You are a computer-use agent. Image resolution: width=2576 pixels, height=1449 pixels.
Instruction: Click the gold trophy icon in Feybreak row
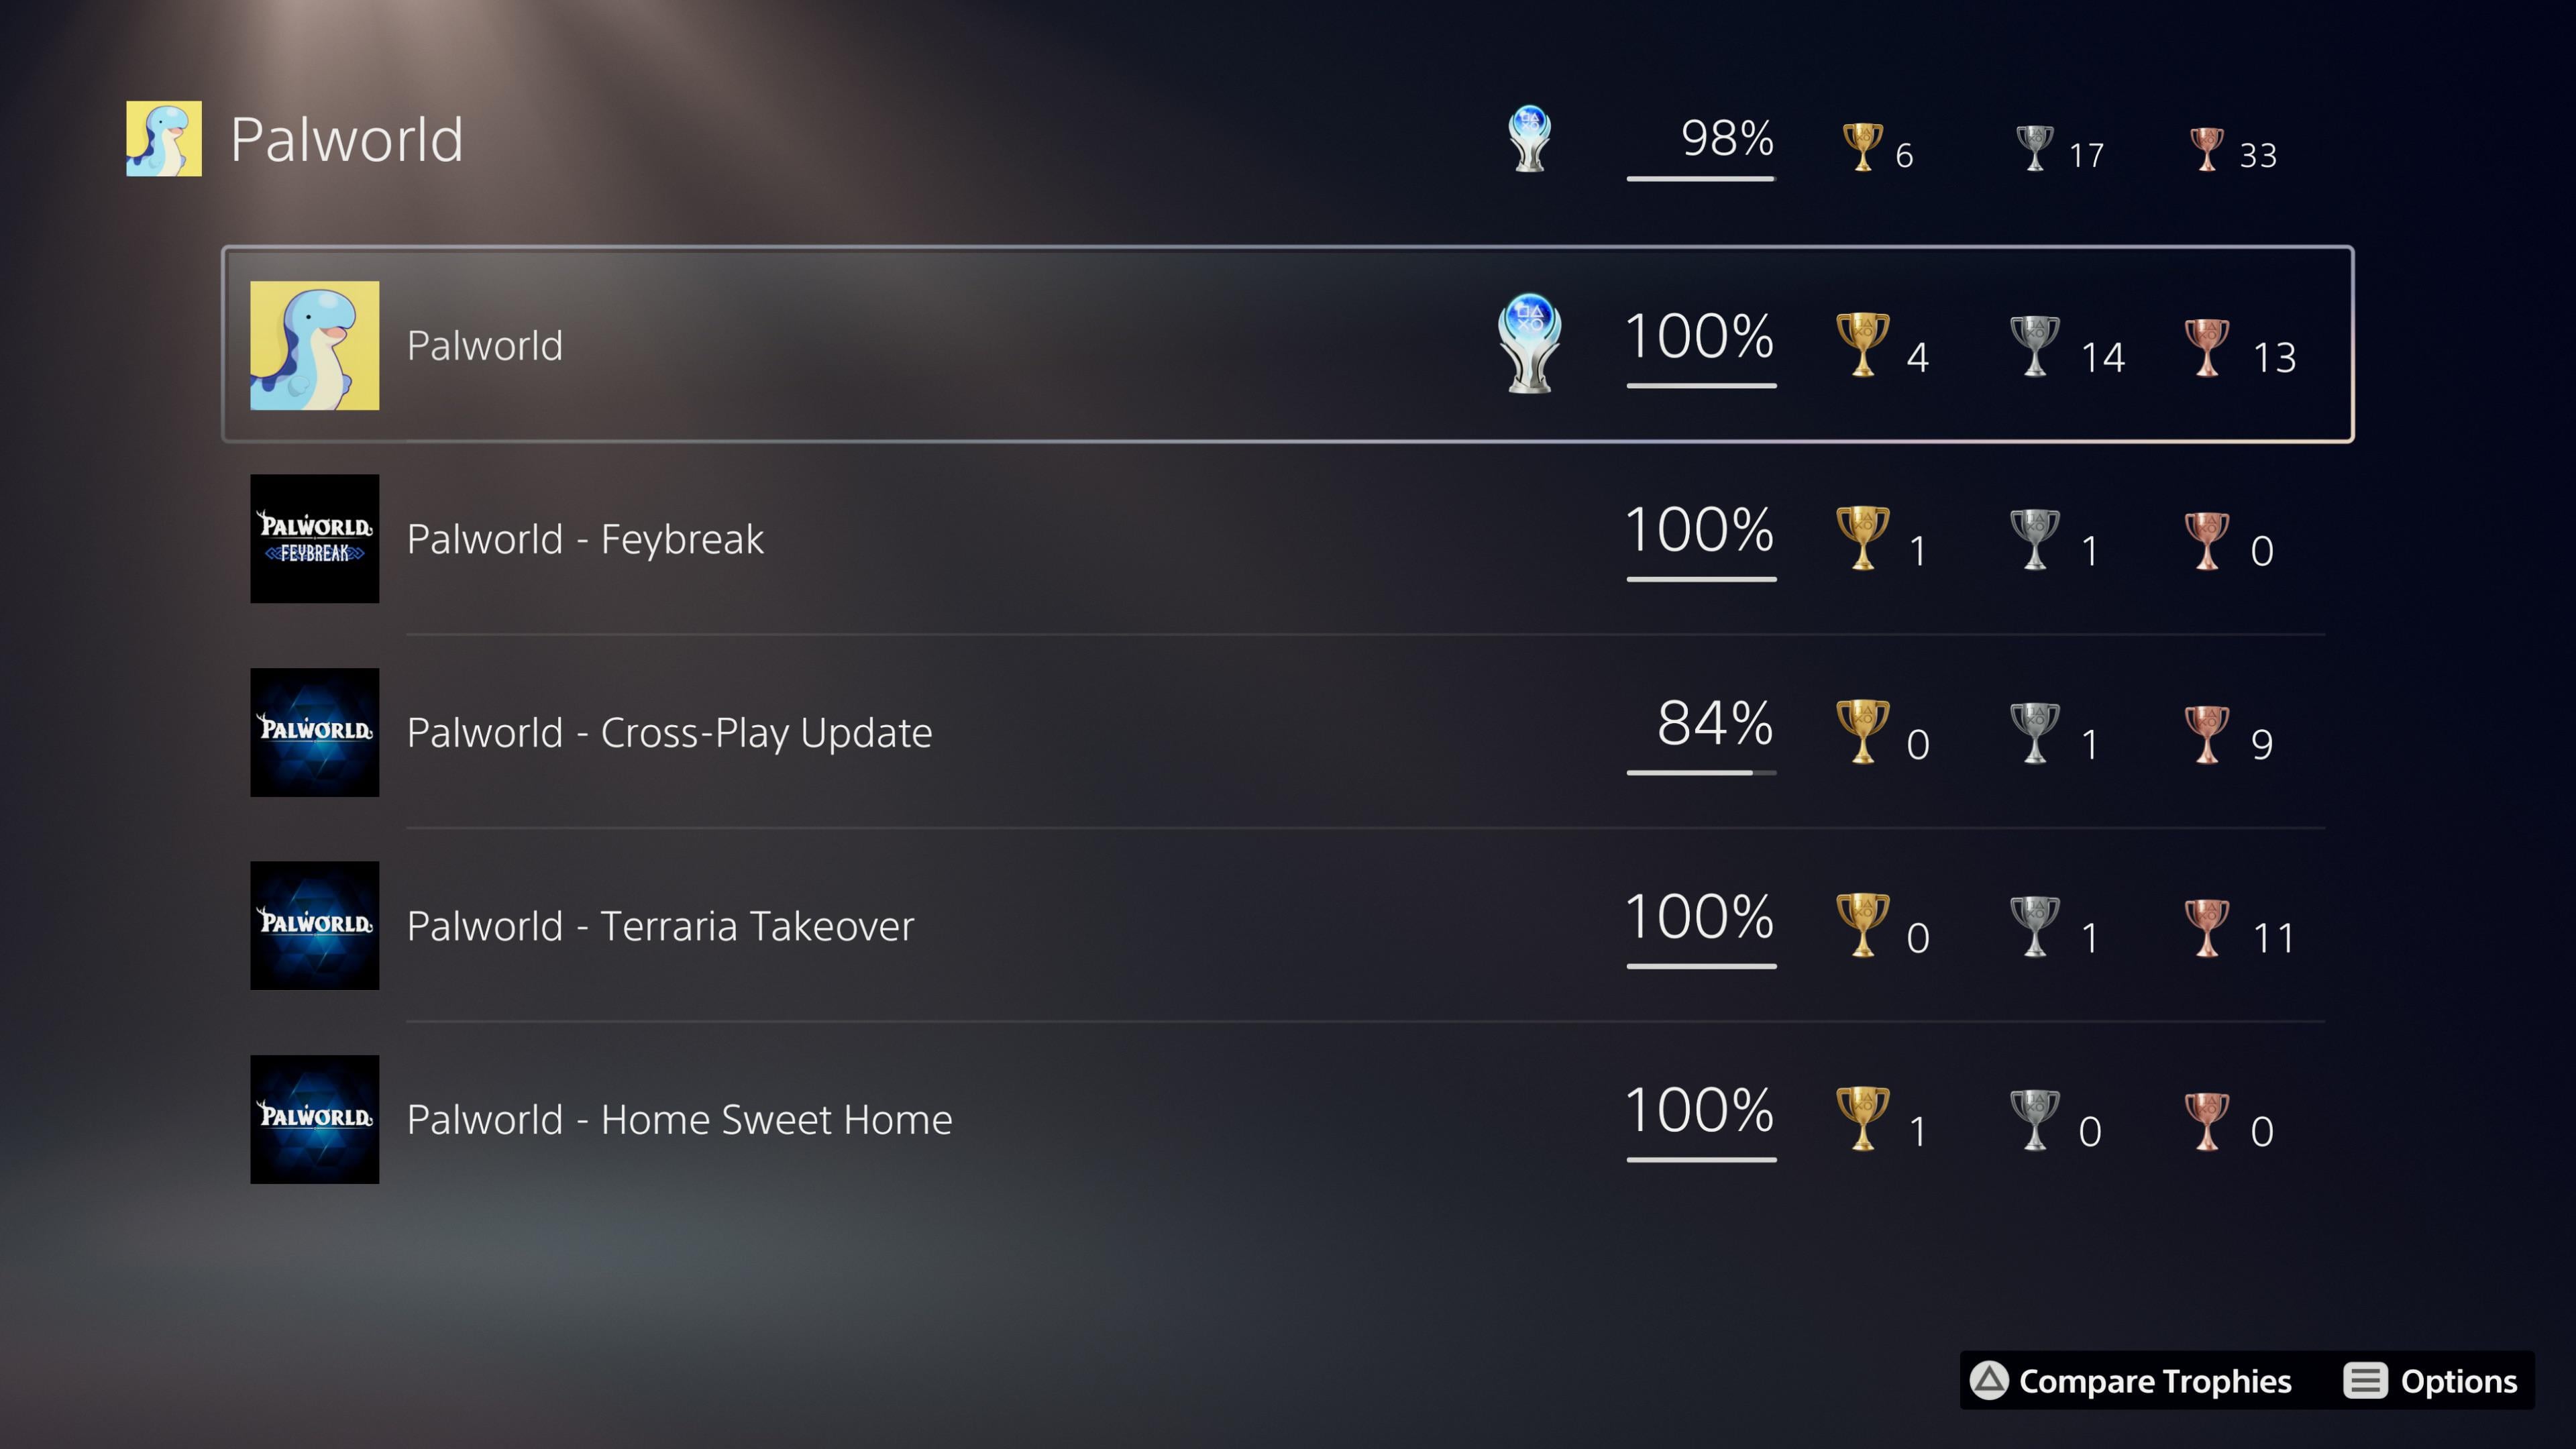(x=1862, y=538)
